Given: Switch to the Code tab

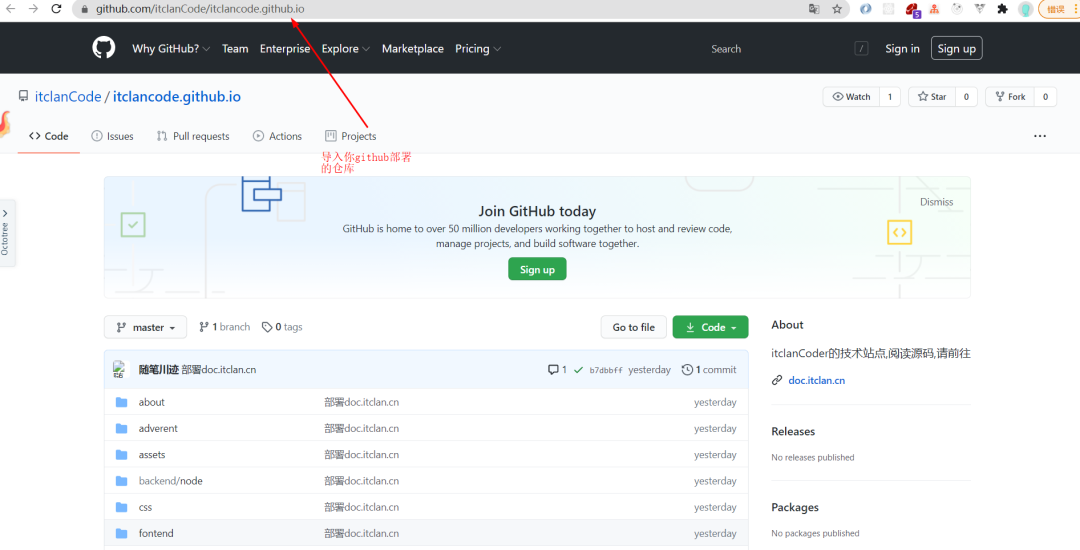Looking at the screenshot, I should pyautogui.click(x=48, y=136).
